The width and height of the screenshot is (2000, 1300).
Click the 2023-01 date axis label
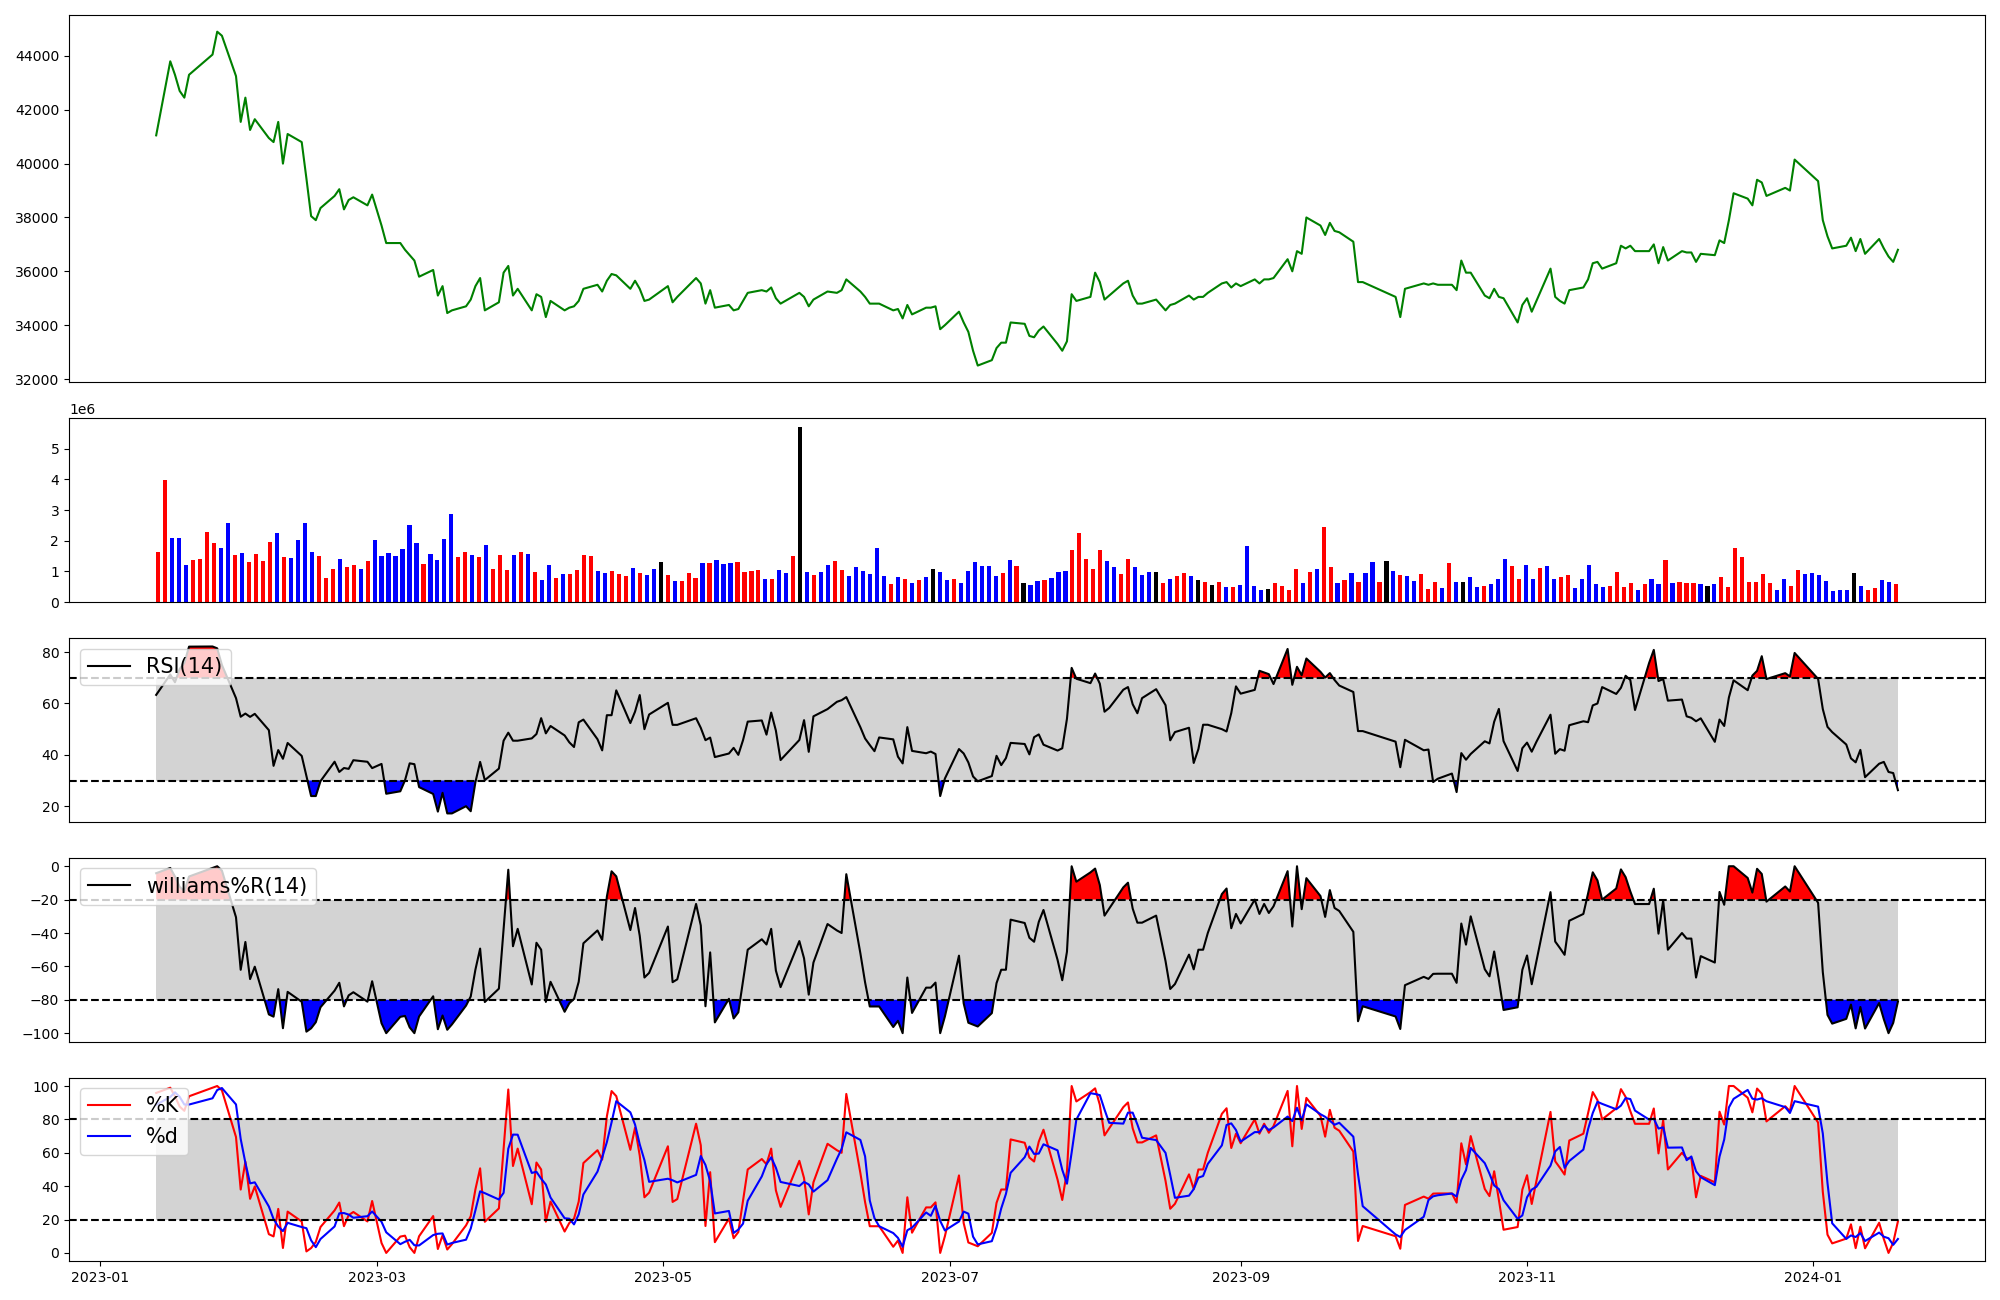pyautogui.click(x=99, y=1276)
